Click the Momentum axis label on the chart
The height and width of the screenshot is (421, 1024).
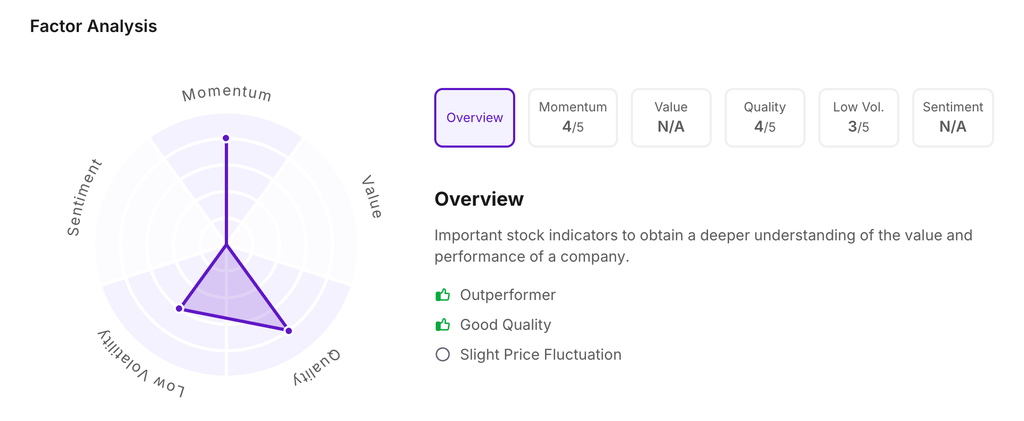pyautogui.click(x=227, y=94)
